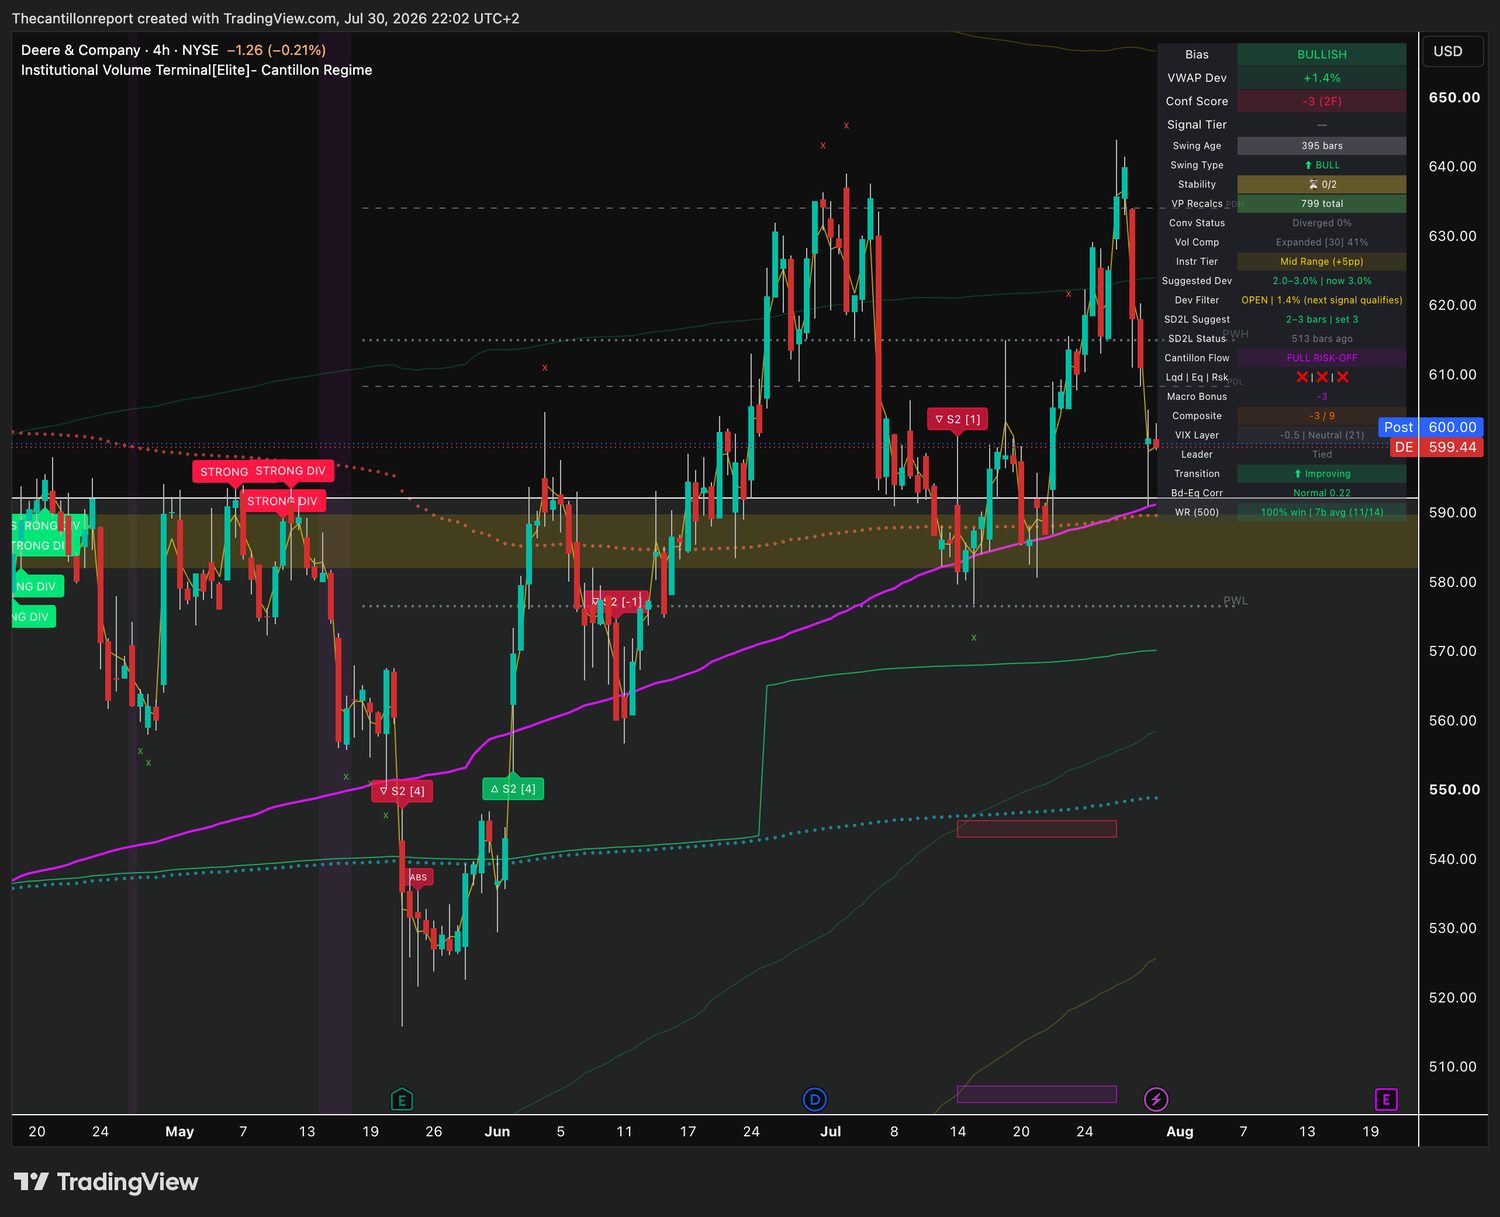1500x1217 pixels.
Task: Click the purple E marker near August
Action: click(1386, 1100)
